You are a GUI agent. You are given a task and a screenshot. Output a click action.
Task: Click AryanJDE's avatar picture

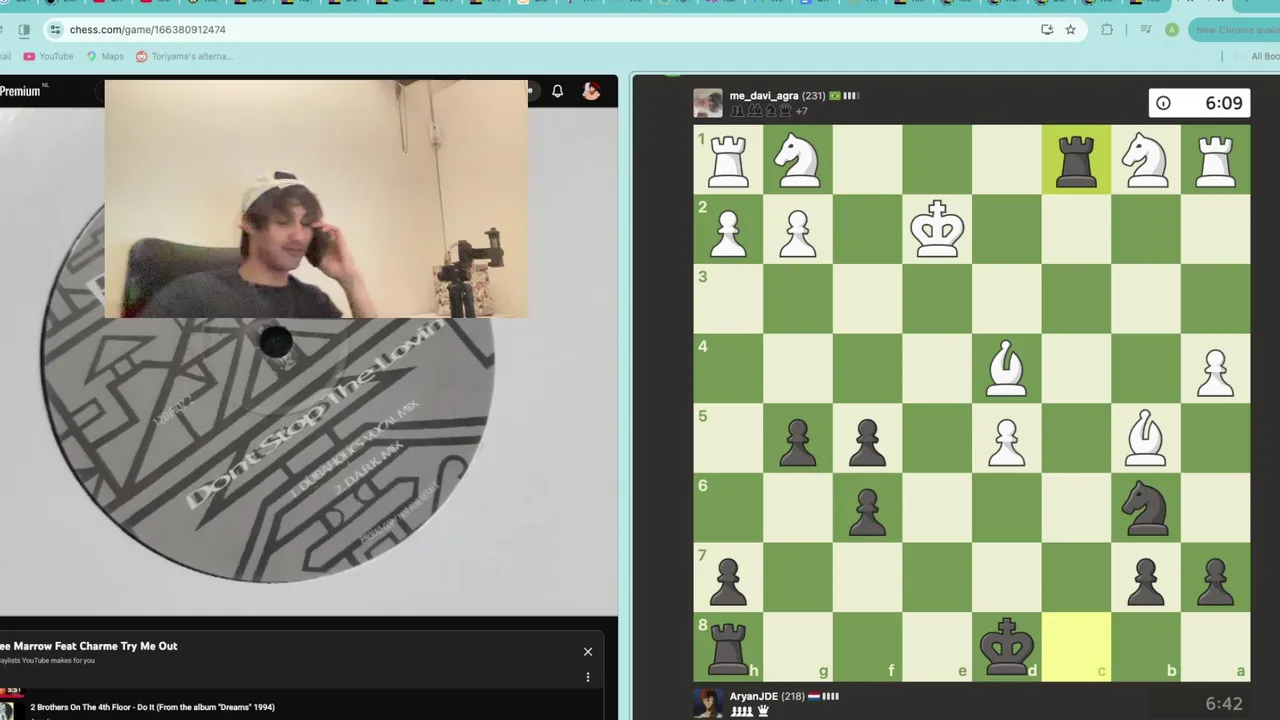(x=708, y=703)
